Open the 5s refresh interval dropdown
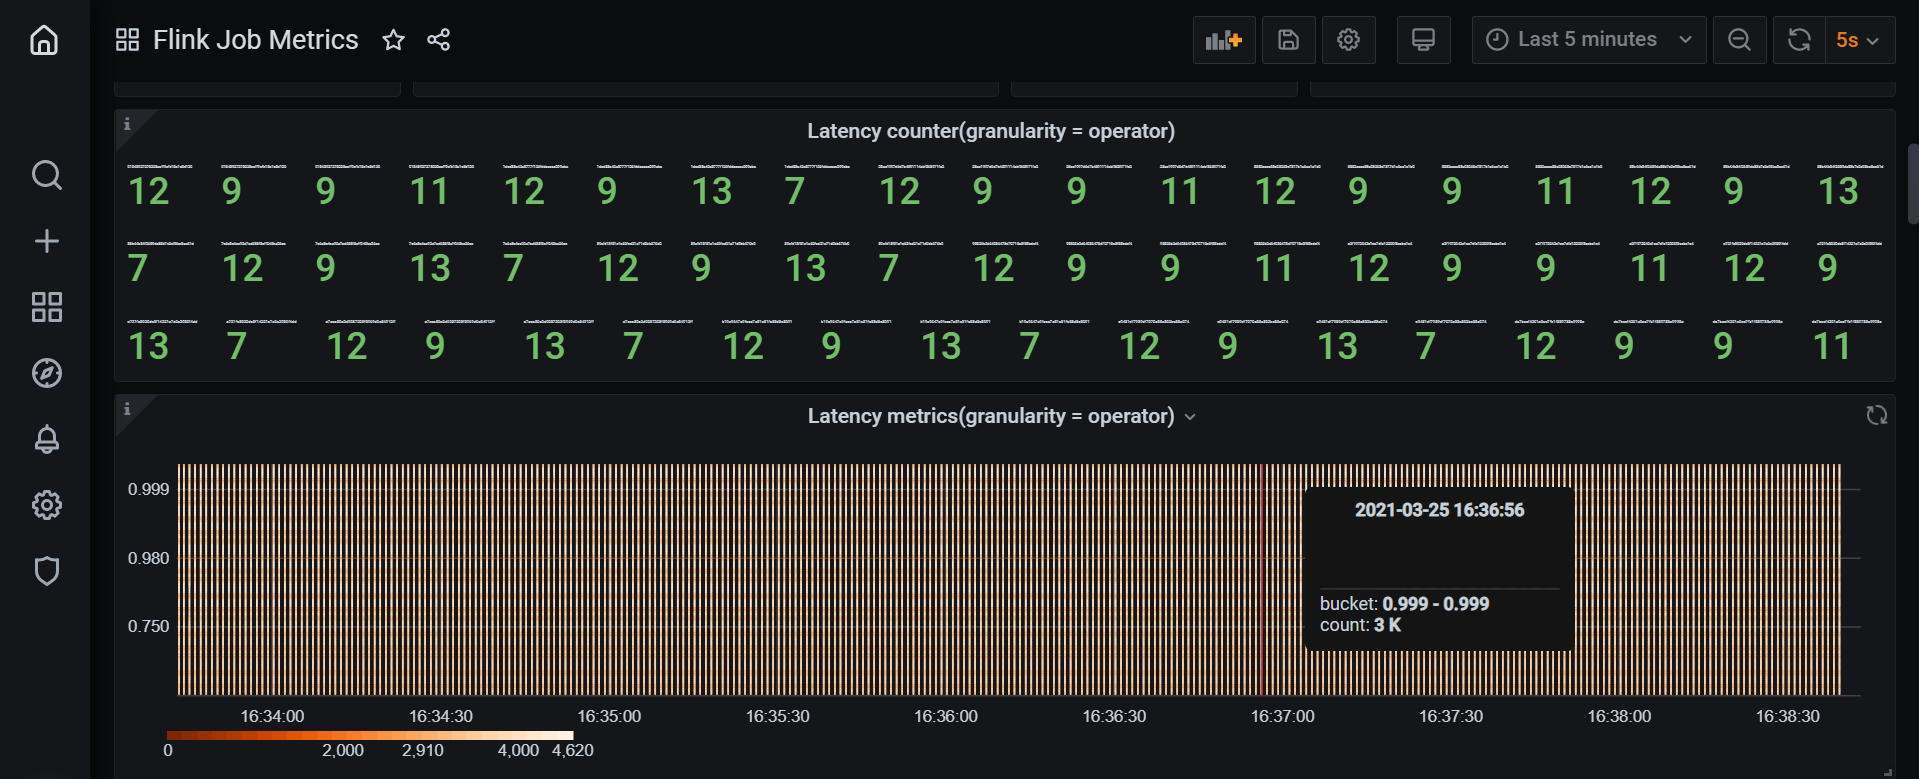This screenshot has height=779, width=1919. (x=1860, y=40)
